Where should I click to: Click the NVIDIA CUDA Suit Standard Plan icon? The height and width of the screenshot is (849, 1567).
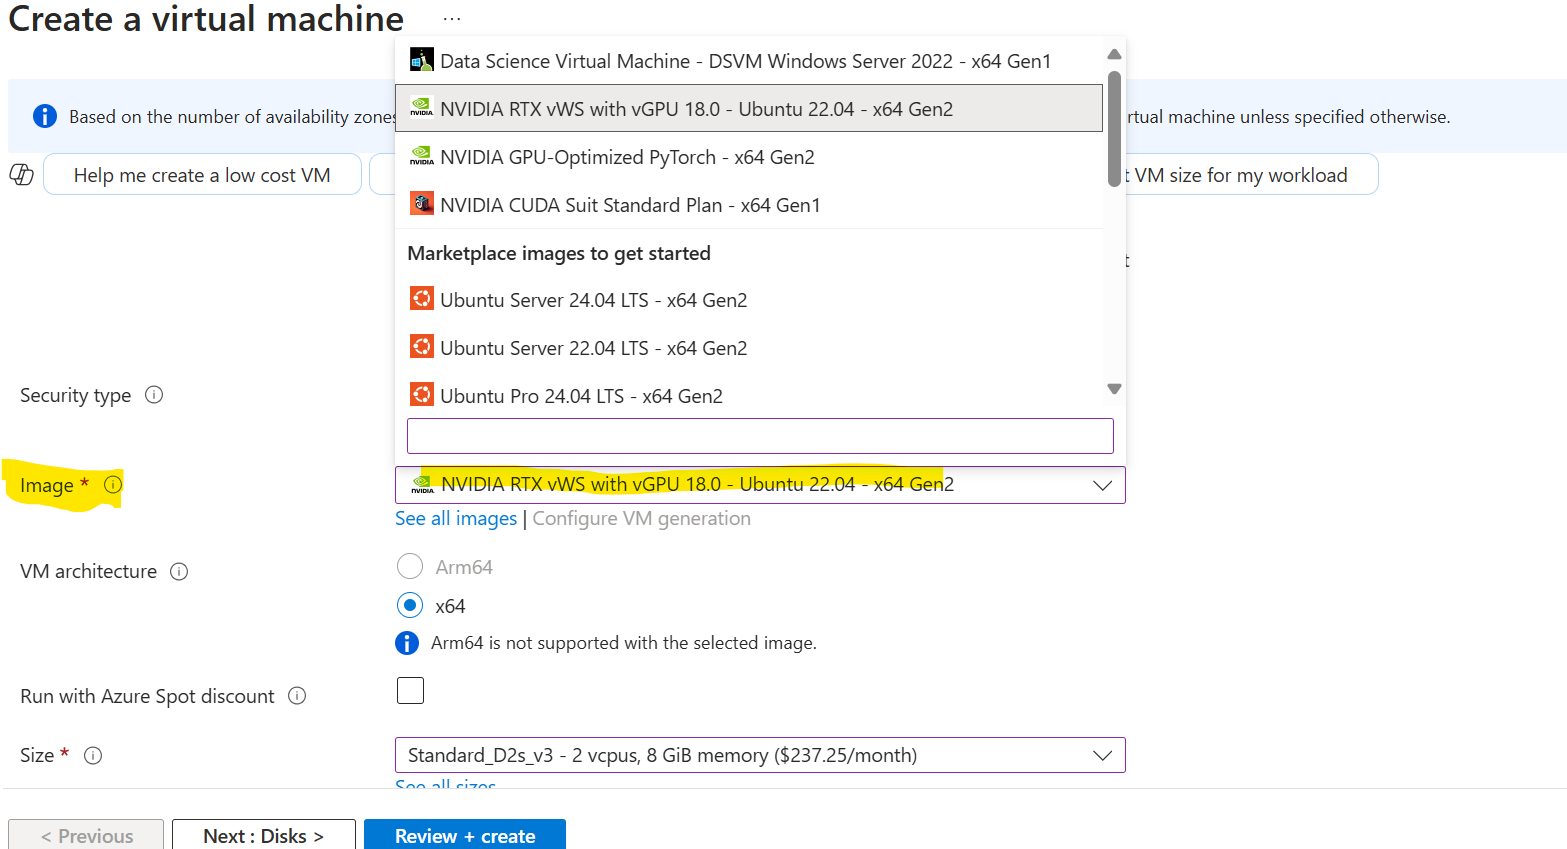click(422, 204)
